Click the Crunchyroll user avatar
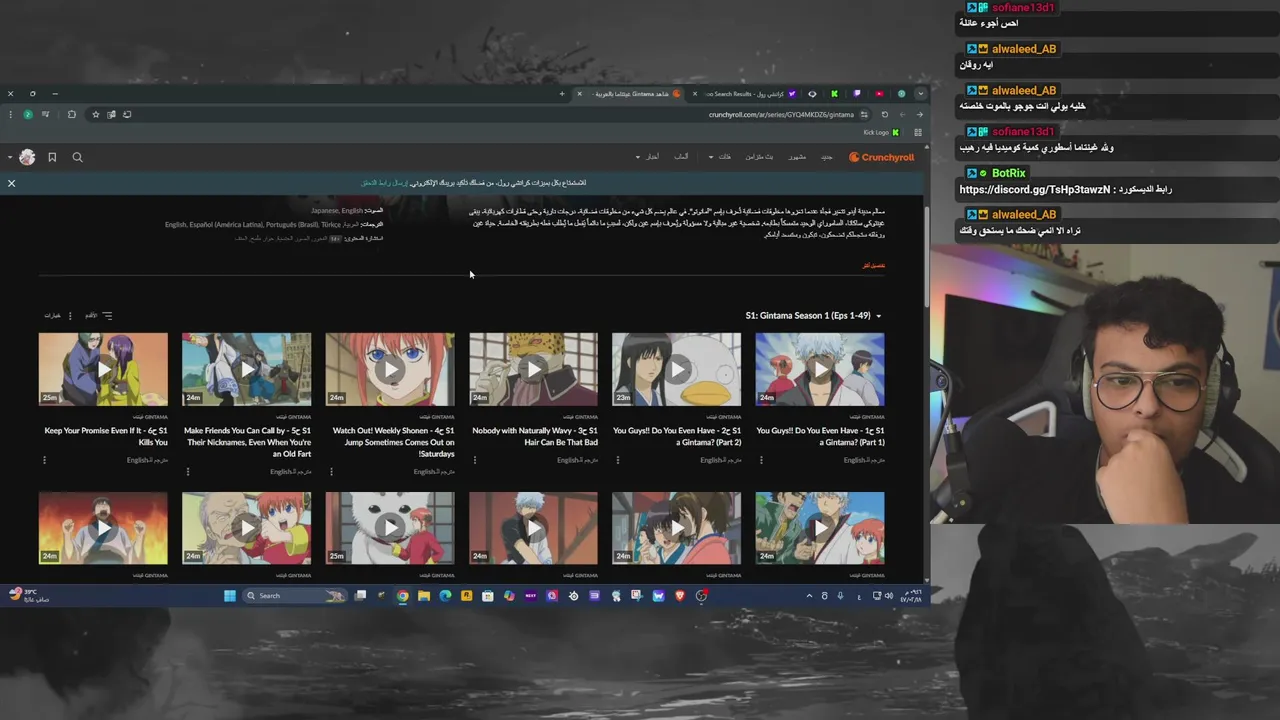Image resolution: width=1280 pixels, height=720 pixels. click(27, 157)
